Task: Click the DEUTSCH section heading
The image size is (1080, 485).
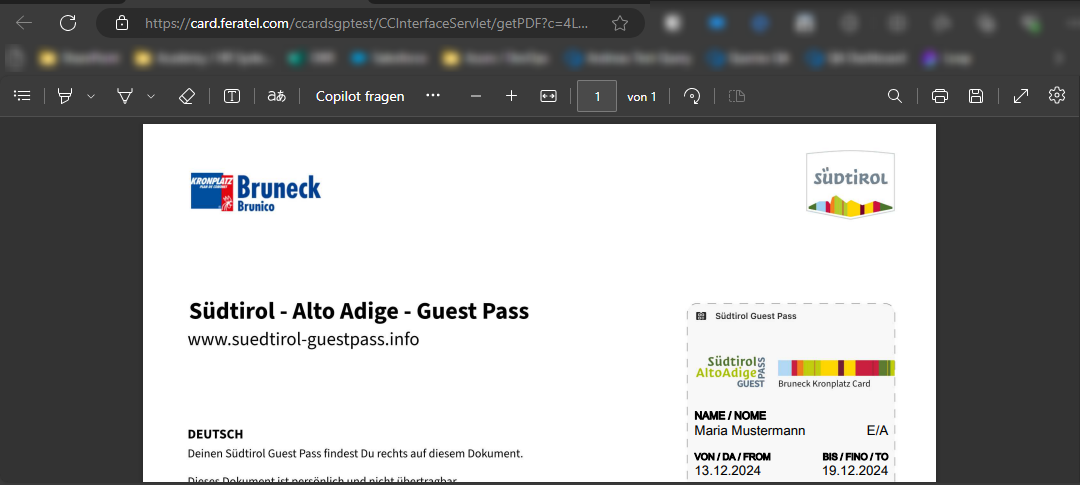Action: pos(215,435)
